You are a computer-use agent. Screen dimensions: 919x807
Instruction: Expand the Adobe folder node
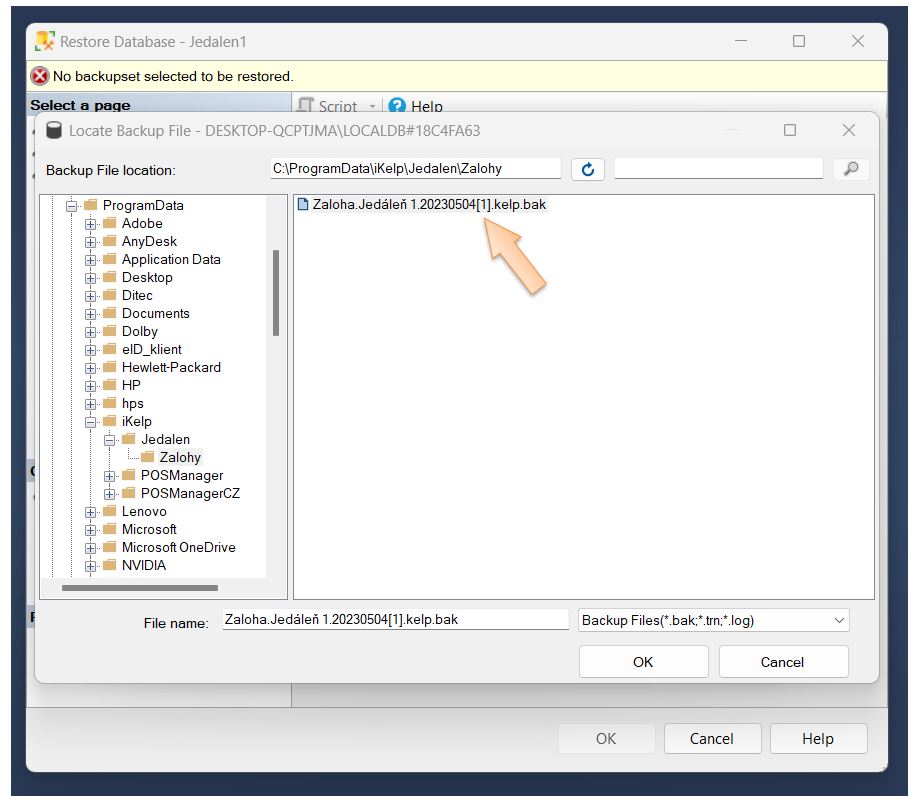click(91, 224)
